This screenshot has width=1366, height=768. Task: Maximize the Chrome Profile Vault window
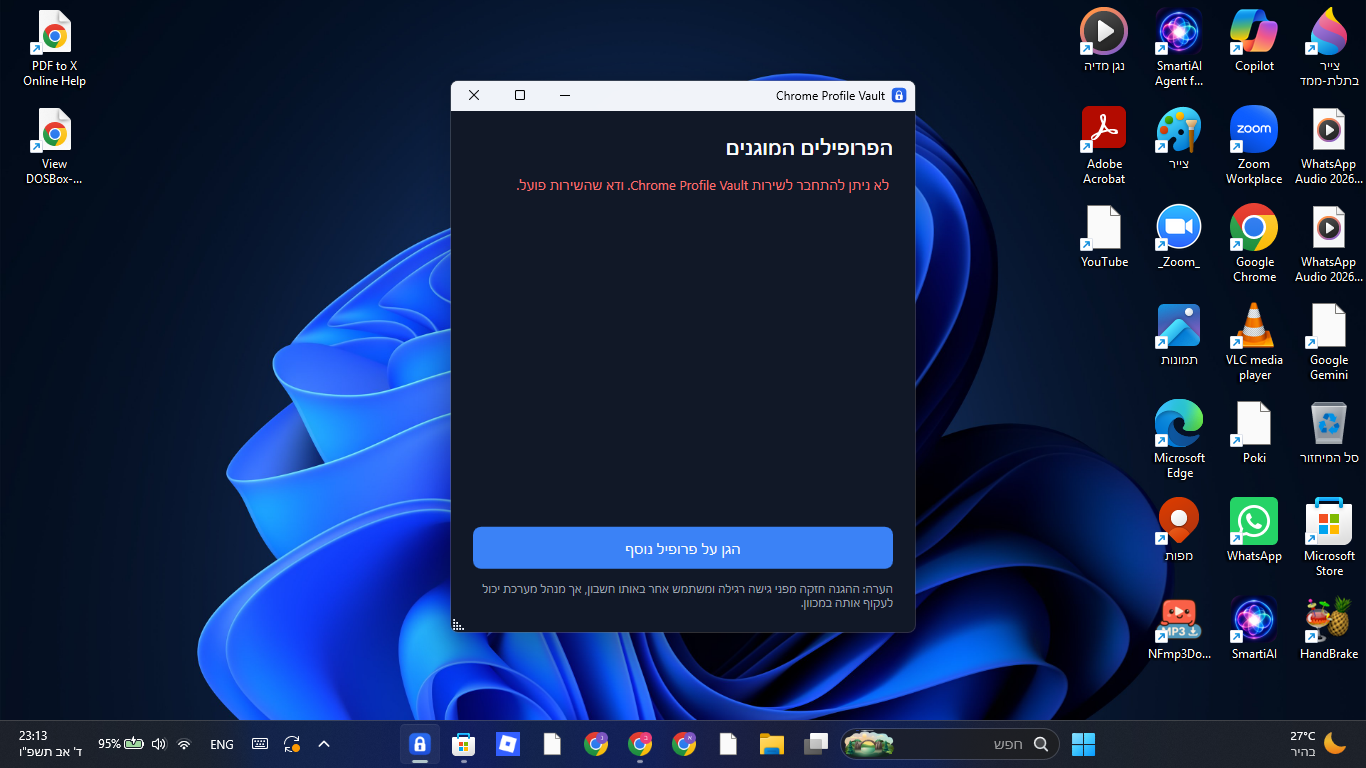coord(520,95)
